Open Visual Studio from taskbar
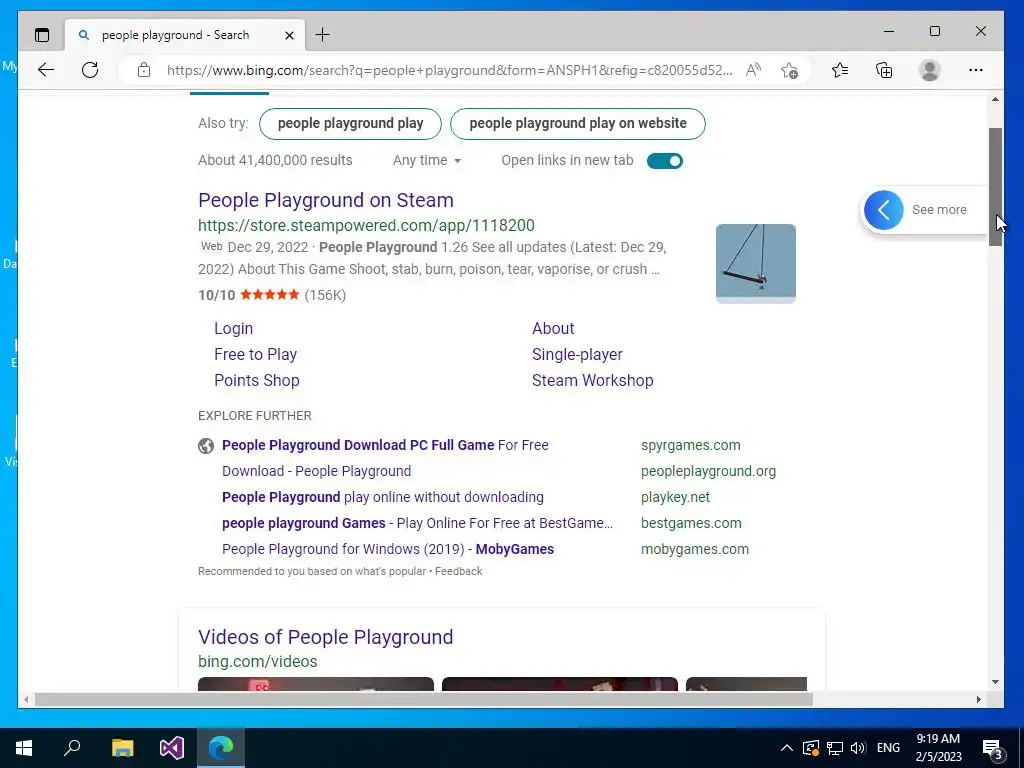 coord(172,748)
